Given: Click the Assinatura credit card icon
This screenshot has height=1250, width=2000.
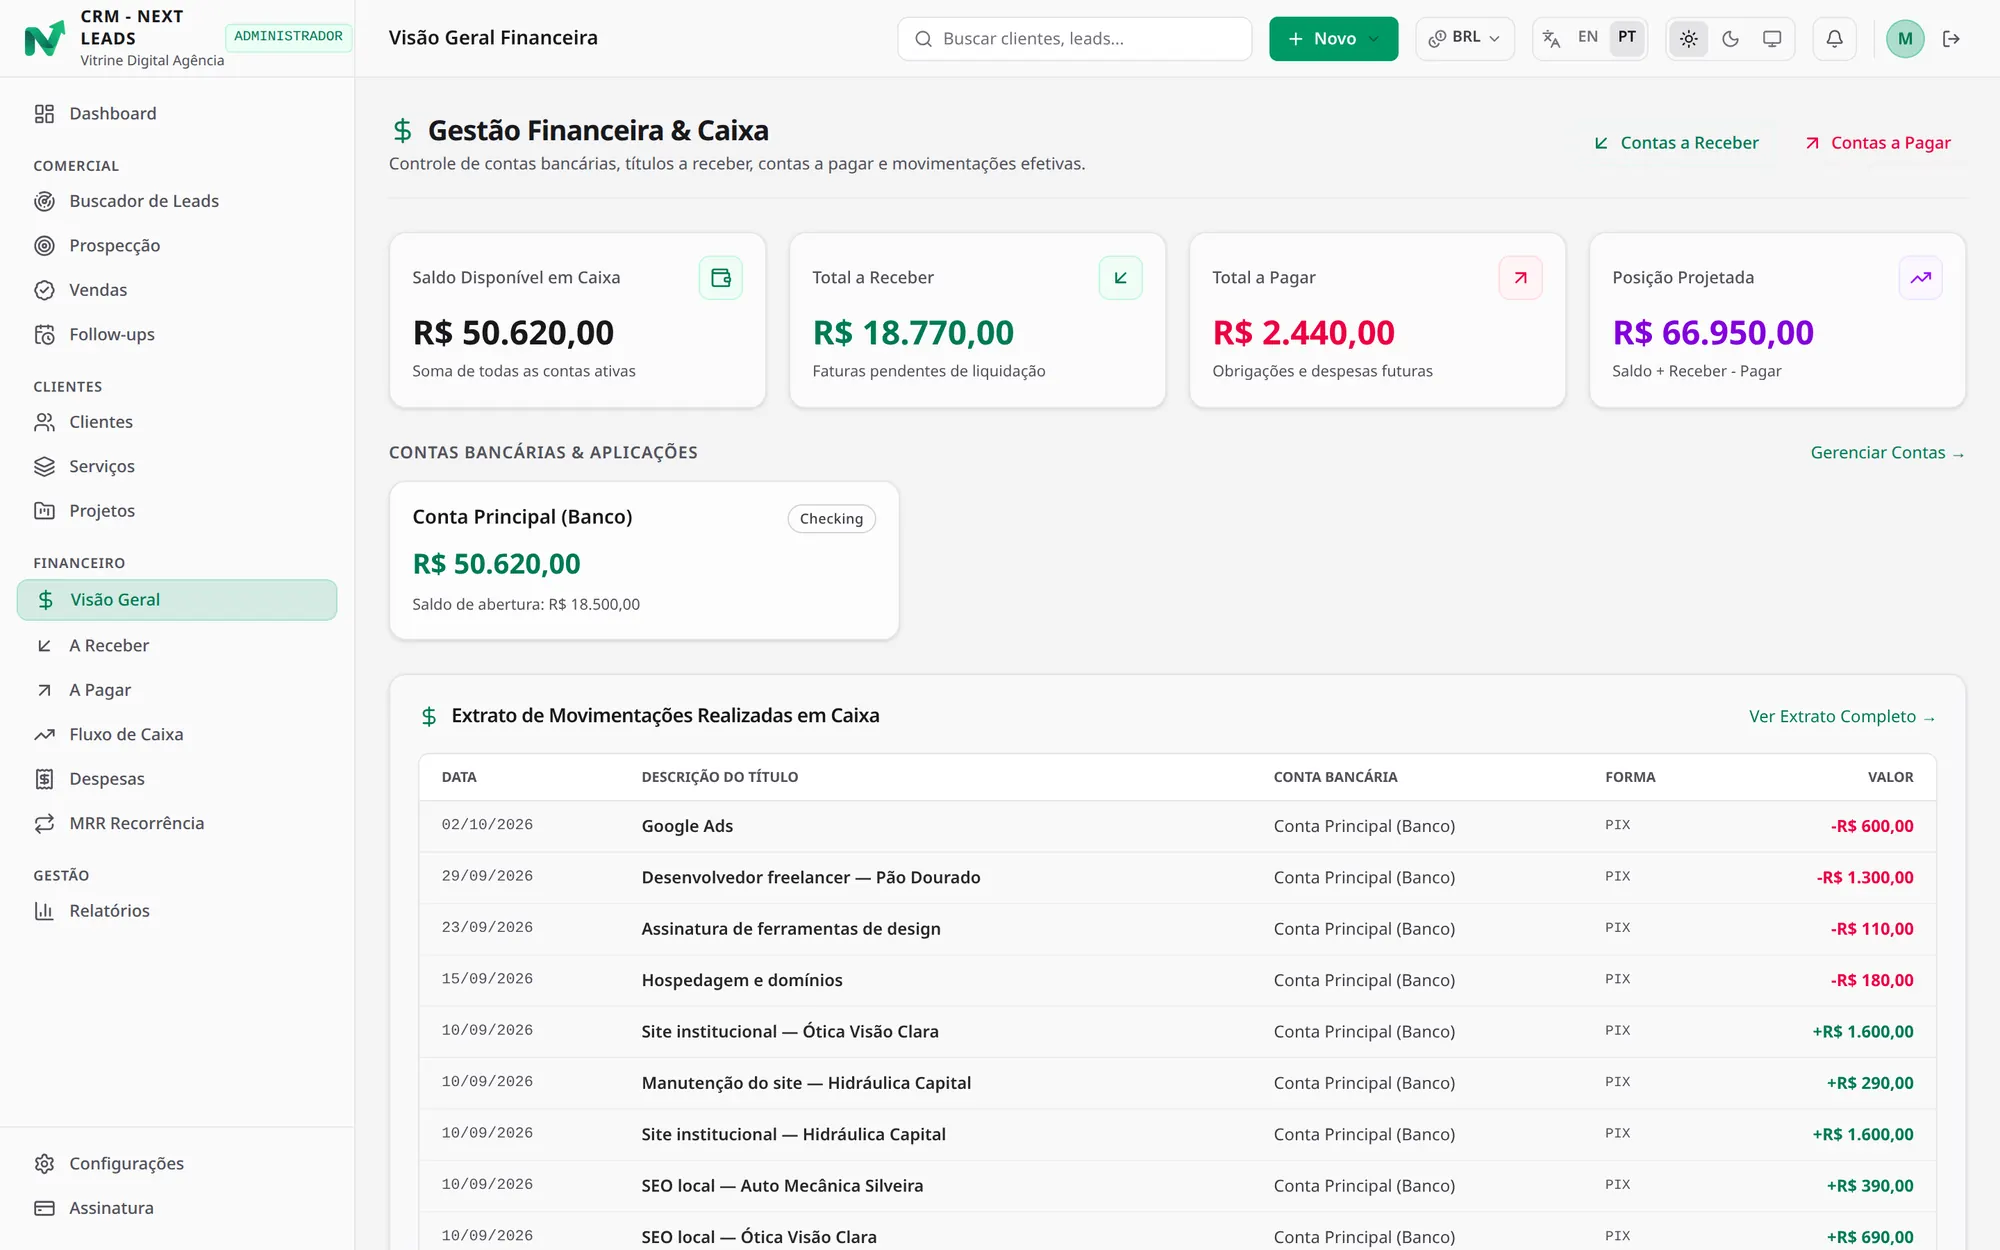Looking at the screenshot, I should click(44, 1208).
